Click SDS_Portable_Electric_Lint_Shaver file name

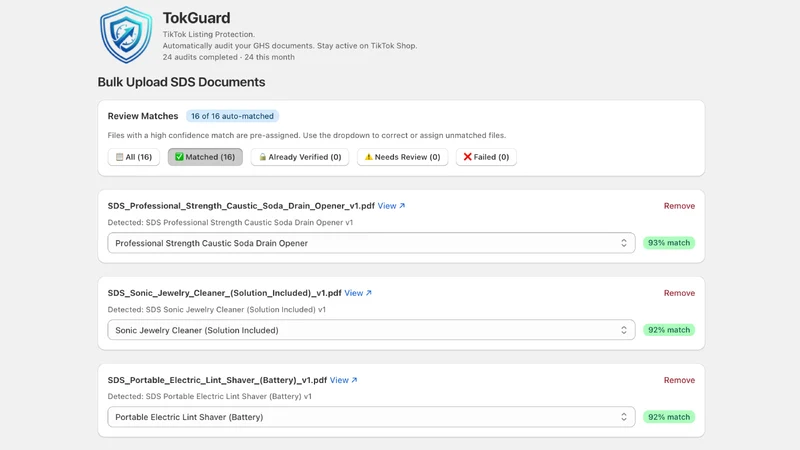217,380
